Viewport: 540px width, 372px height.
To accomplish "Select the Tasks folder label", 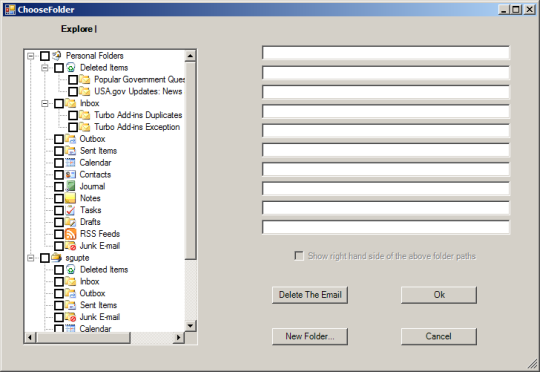I will (91, 210).
